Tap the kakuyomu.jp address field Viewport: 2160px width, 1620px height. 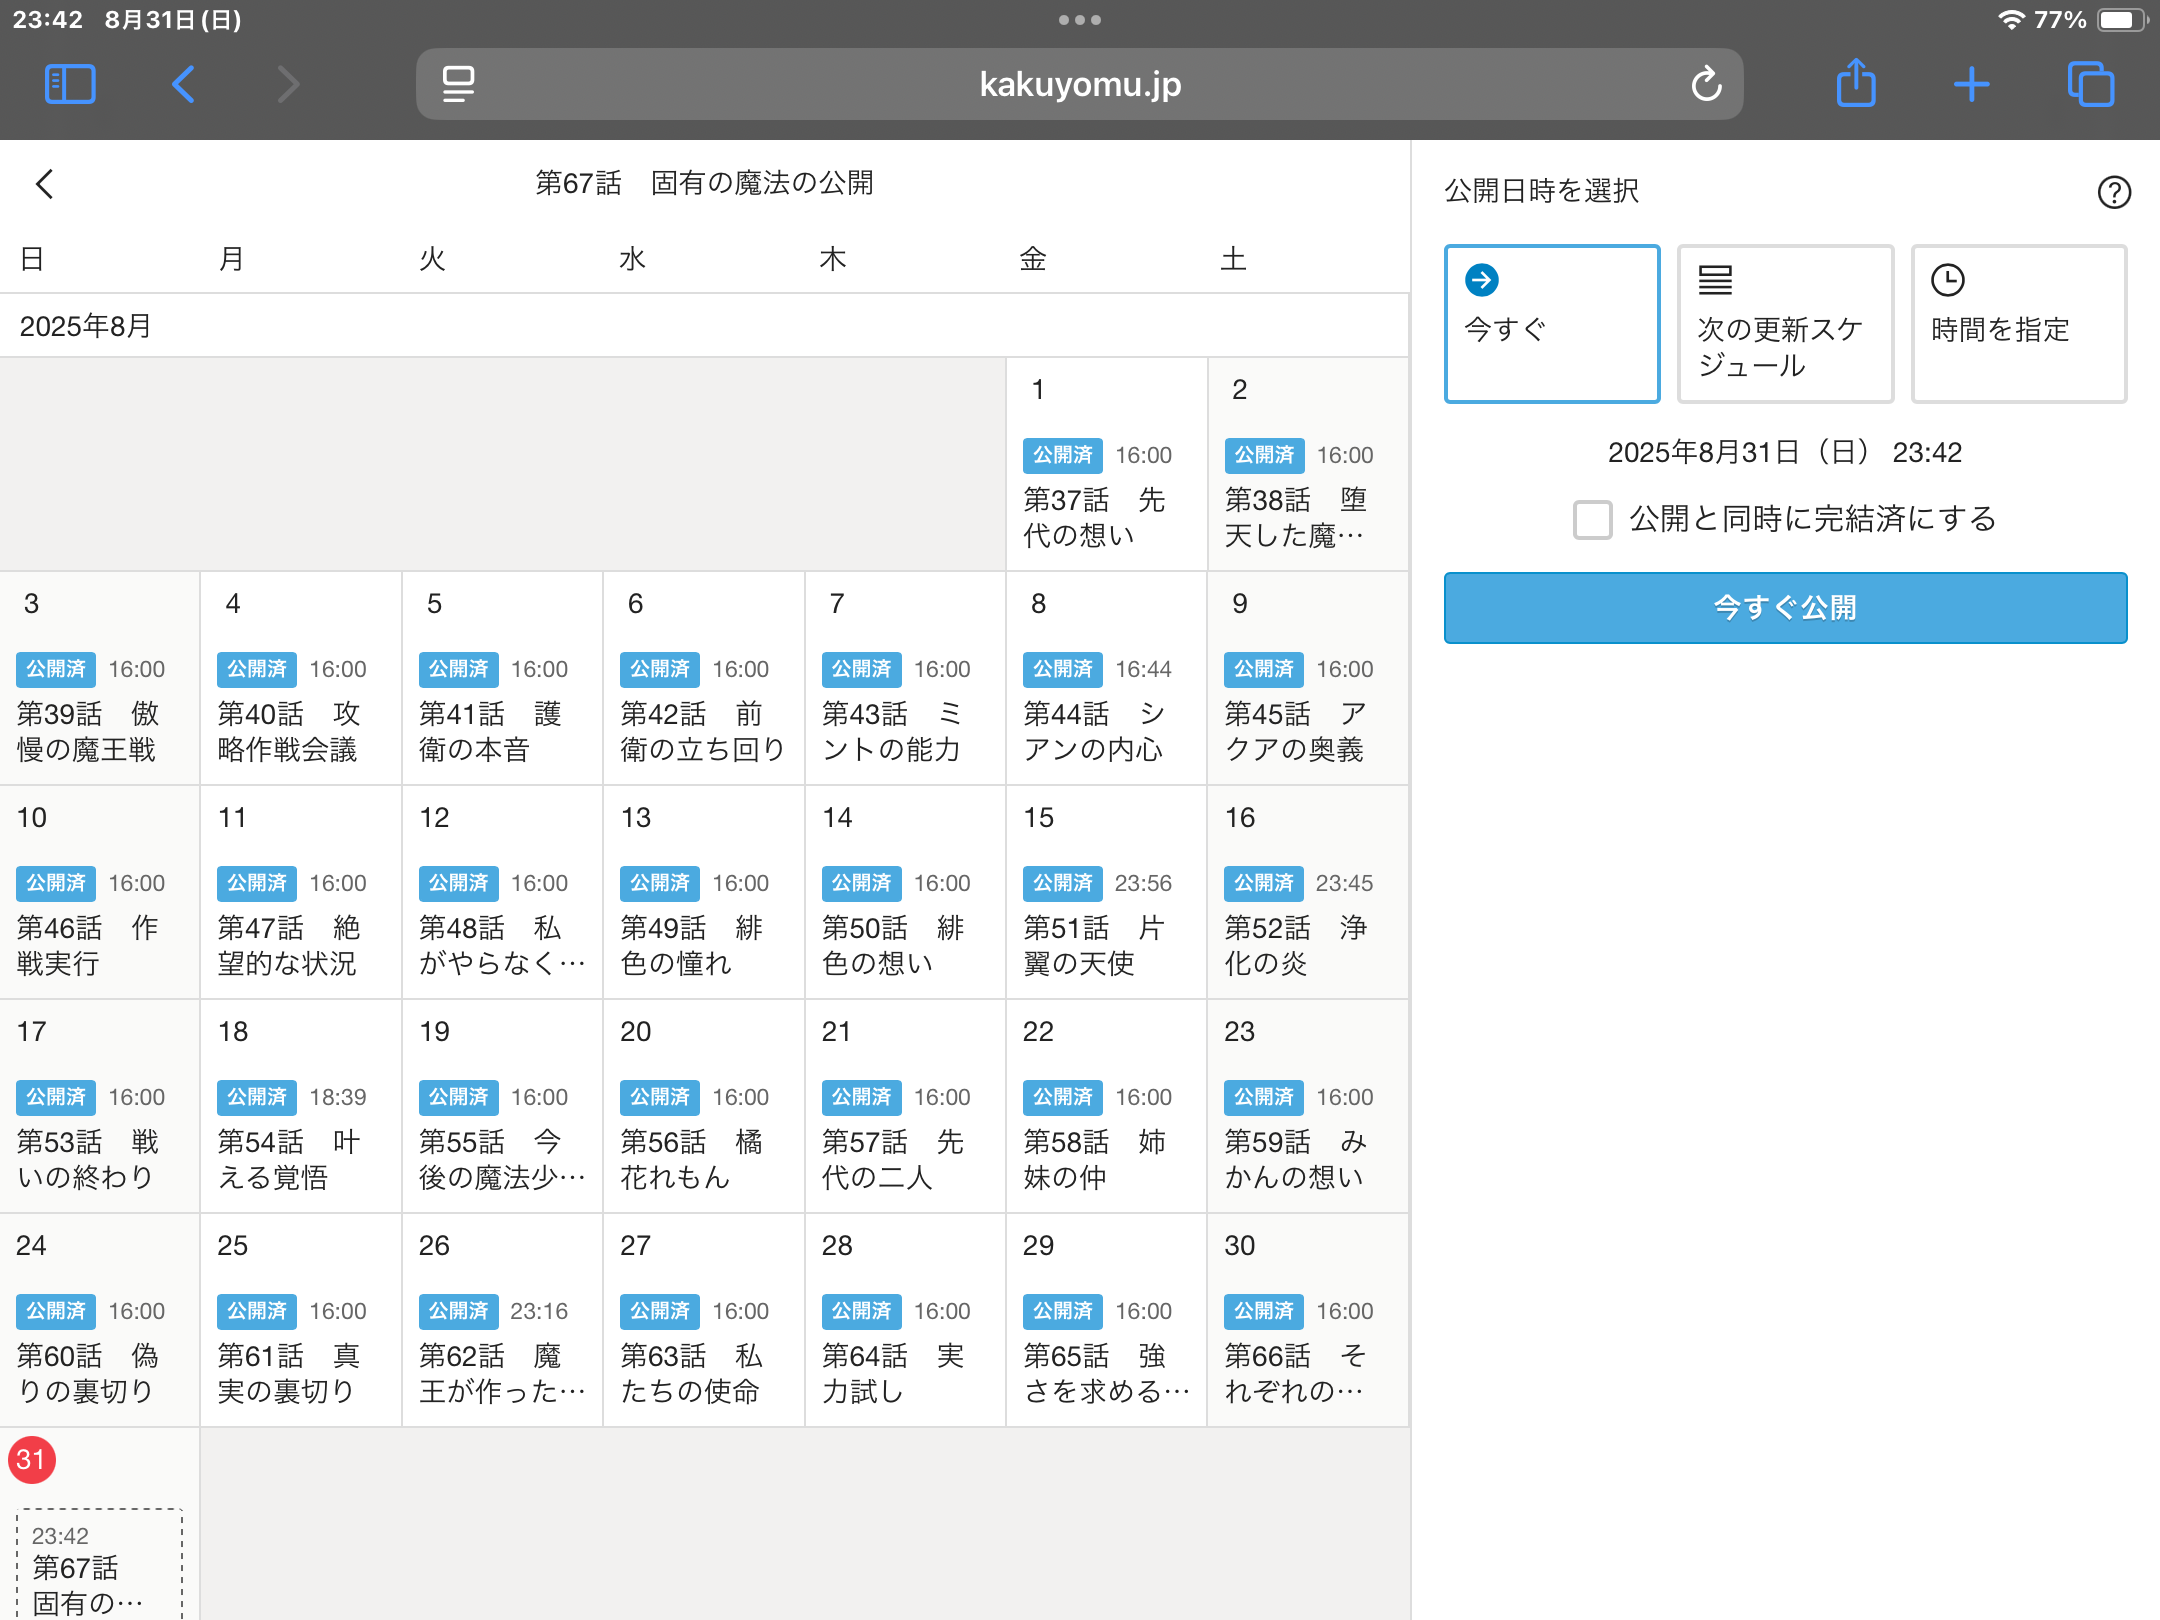(x=1080, y=84)
